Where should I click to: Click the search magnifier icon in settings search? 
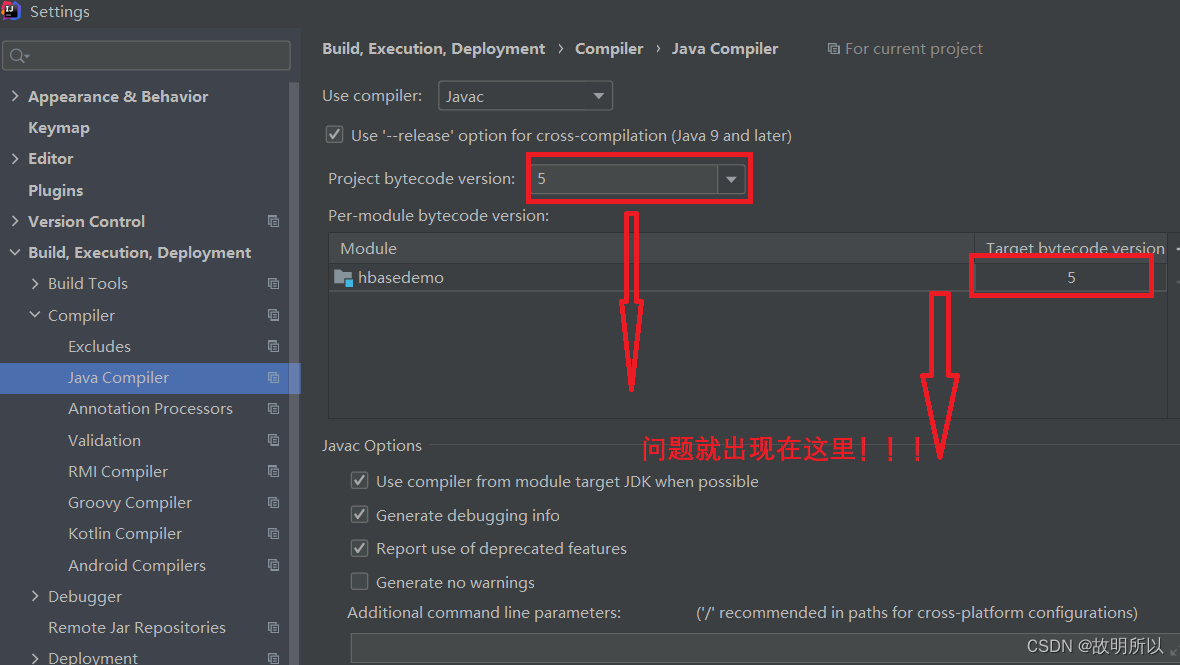point(19,56)
